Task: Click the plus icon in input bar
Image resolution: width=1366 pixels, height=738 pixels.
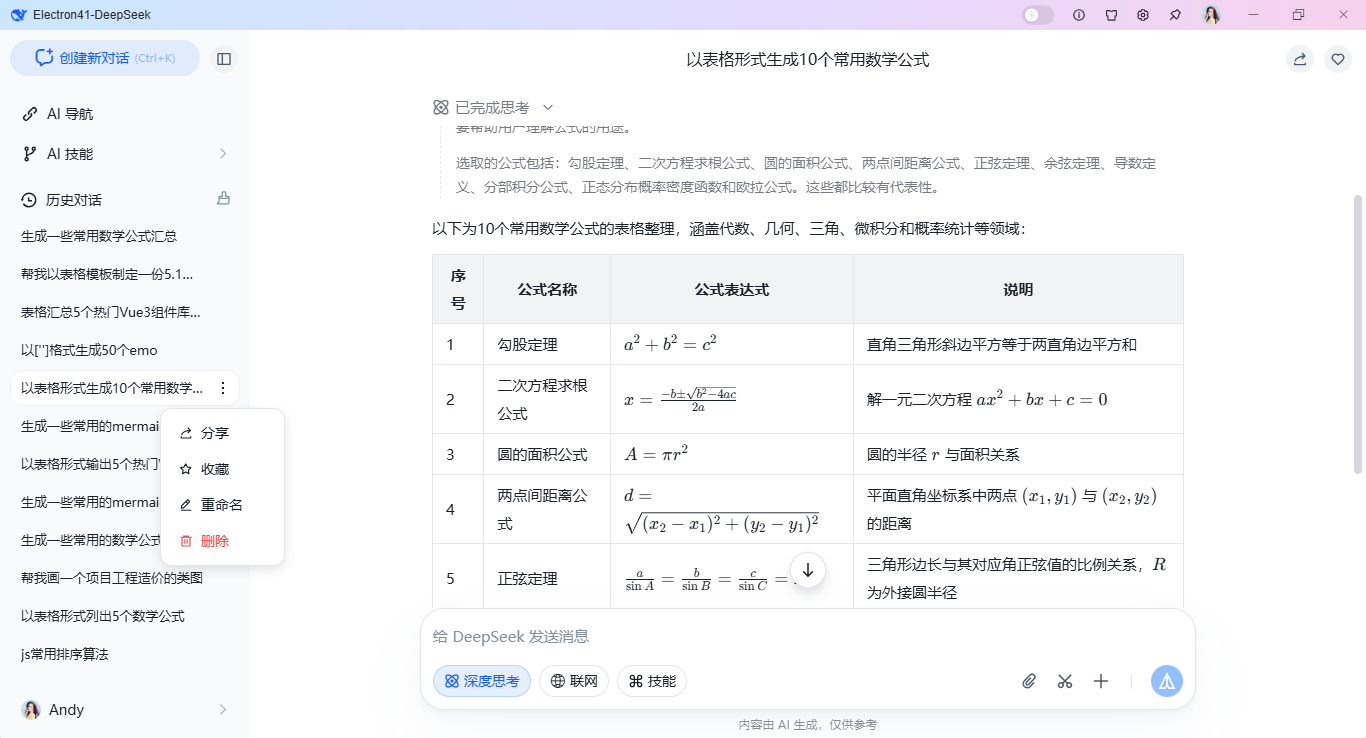Action: point(1101,681)
